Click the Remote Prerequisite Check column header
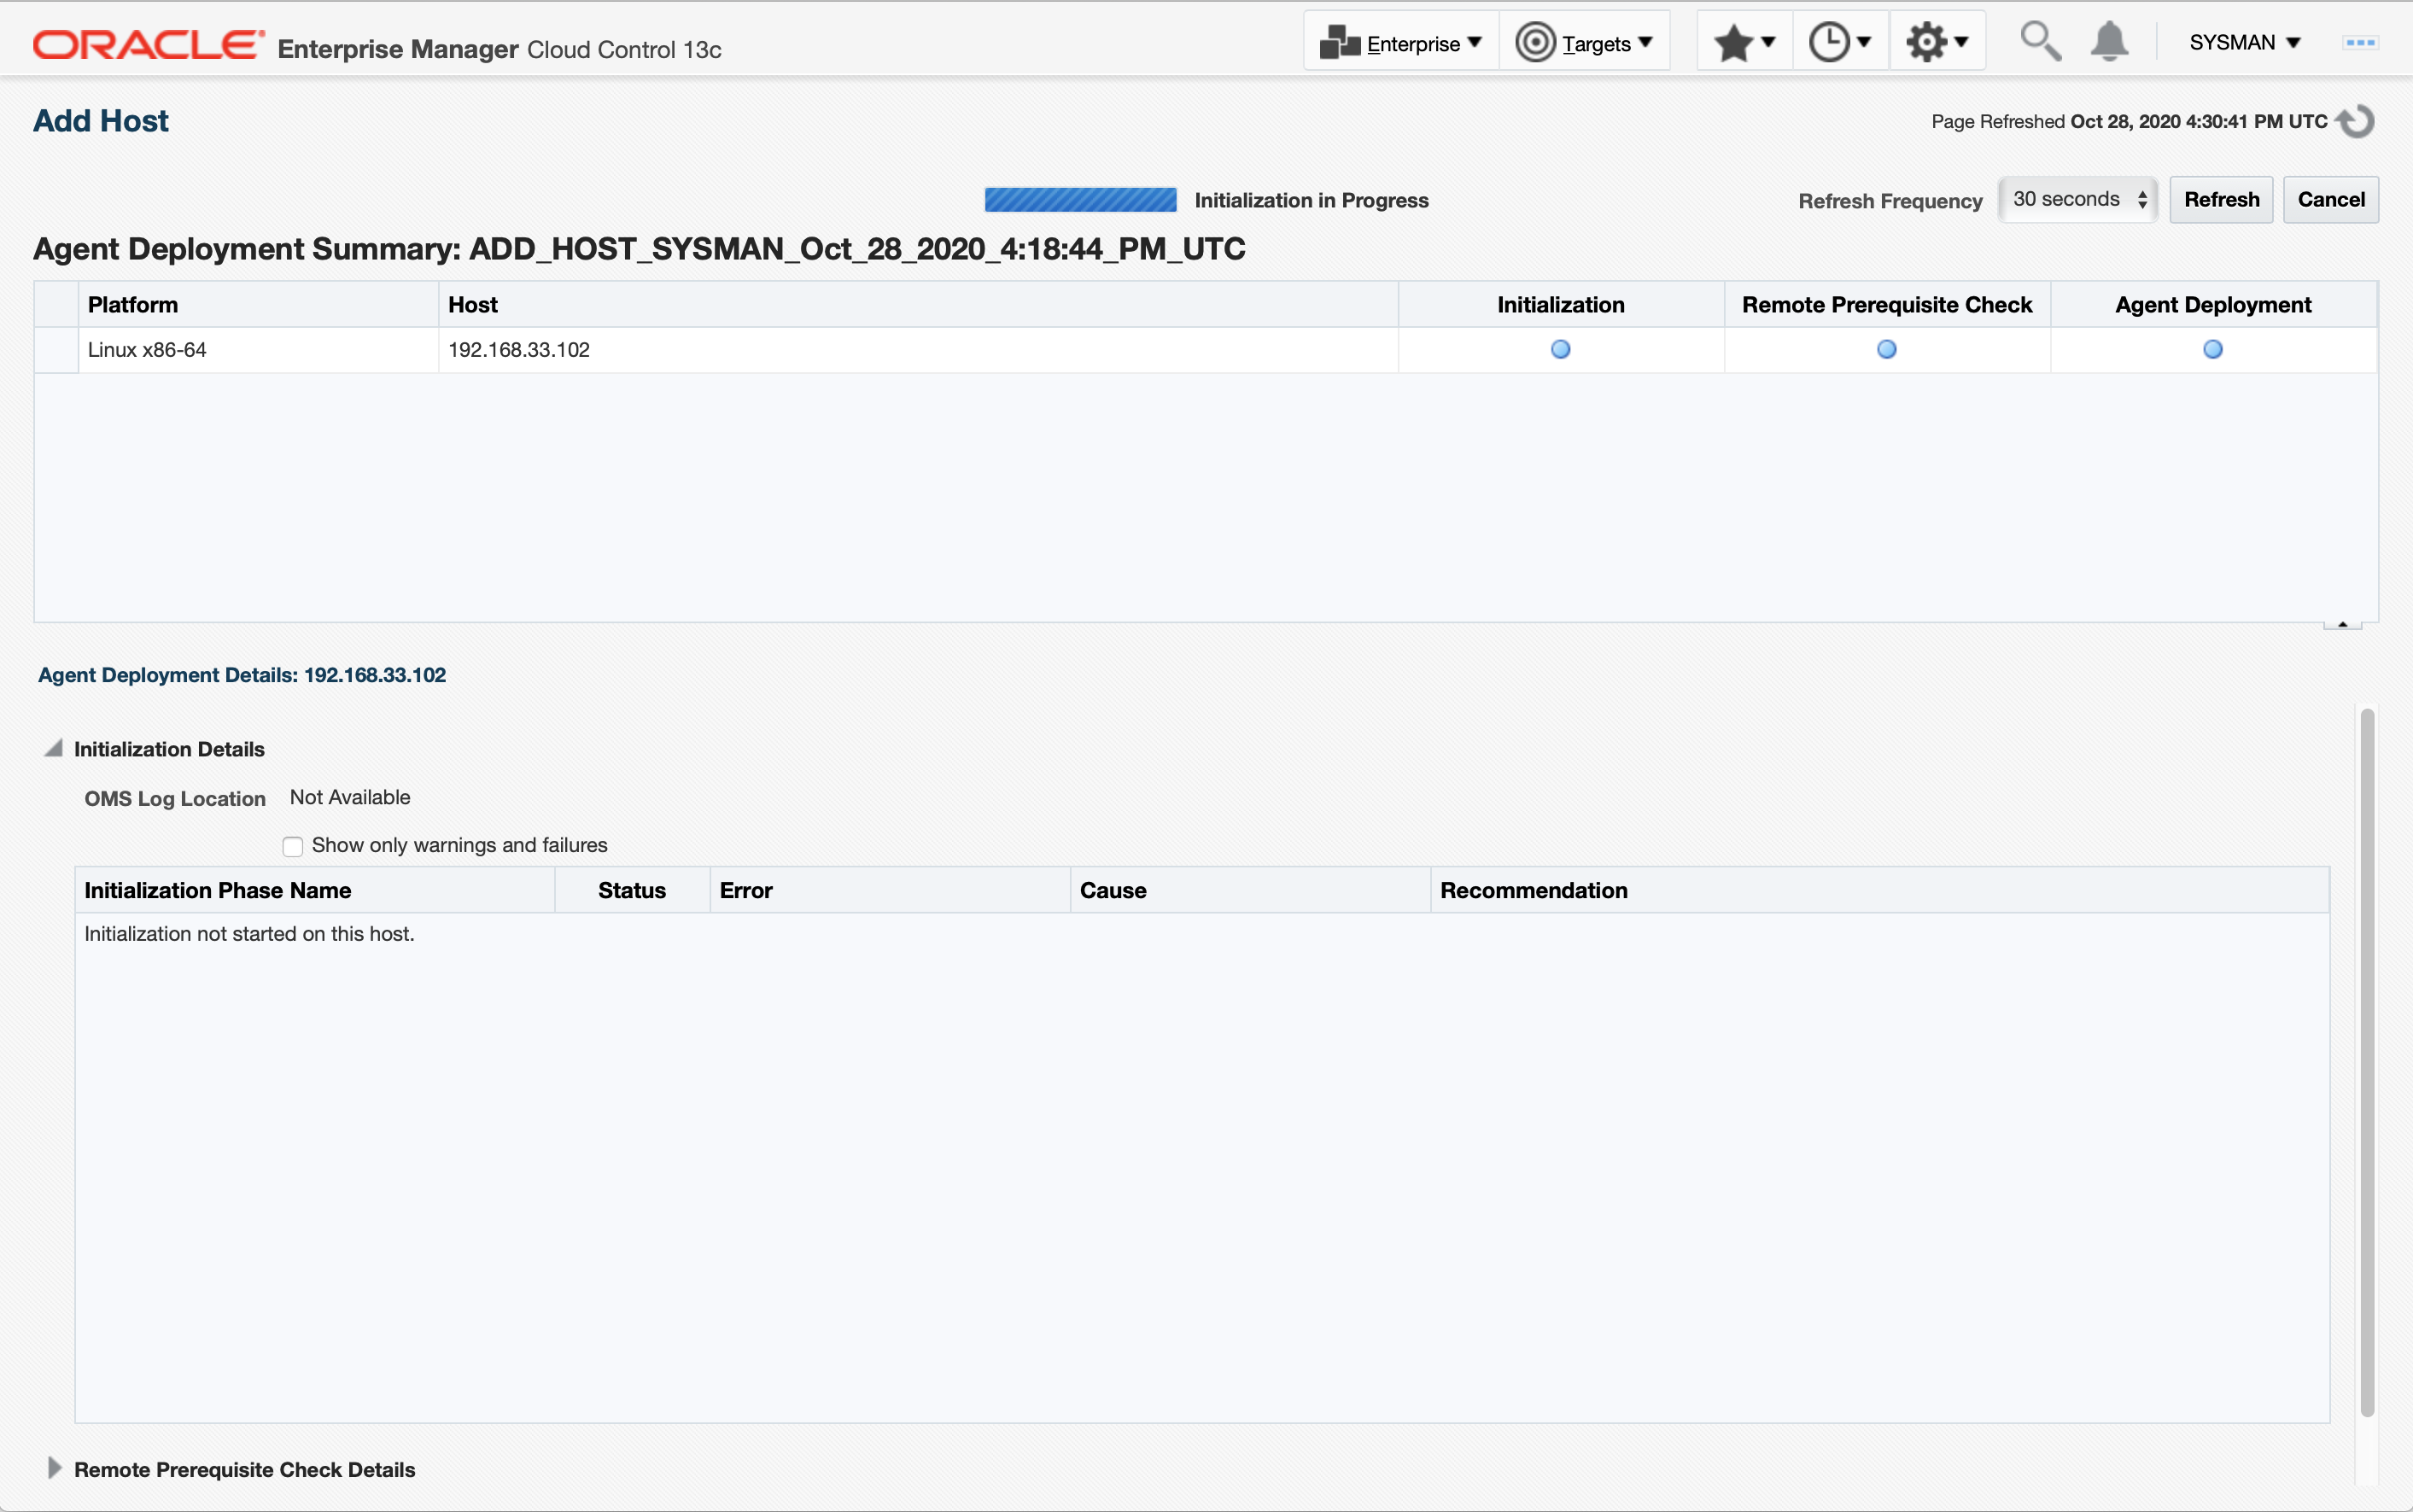The height and width of the screenshot is (1512, 2413). point(1886,305)
